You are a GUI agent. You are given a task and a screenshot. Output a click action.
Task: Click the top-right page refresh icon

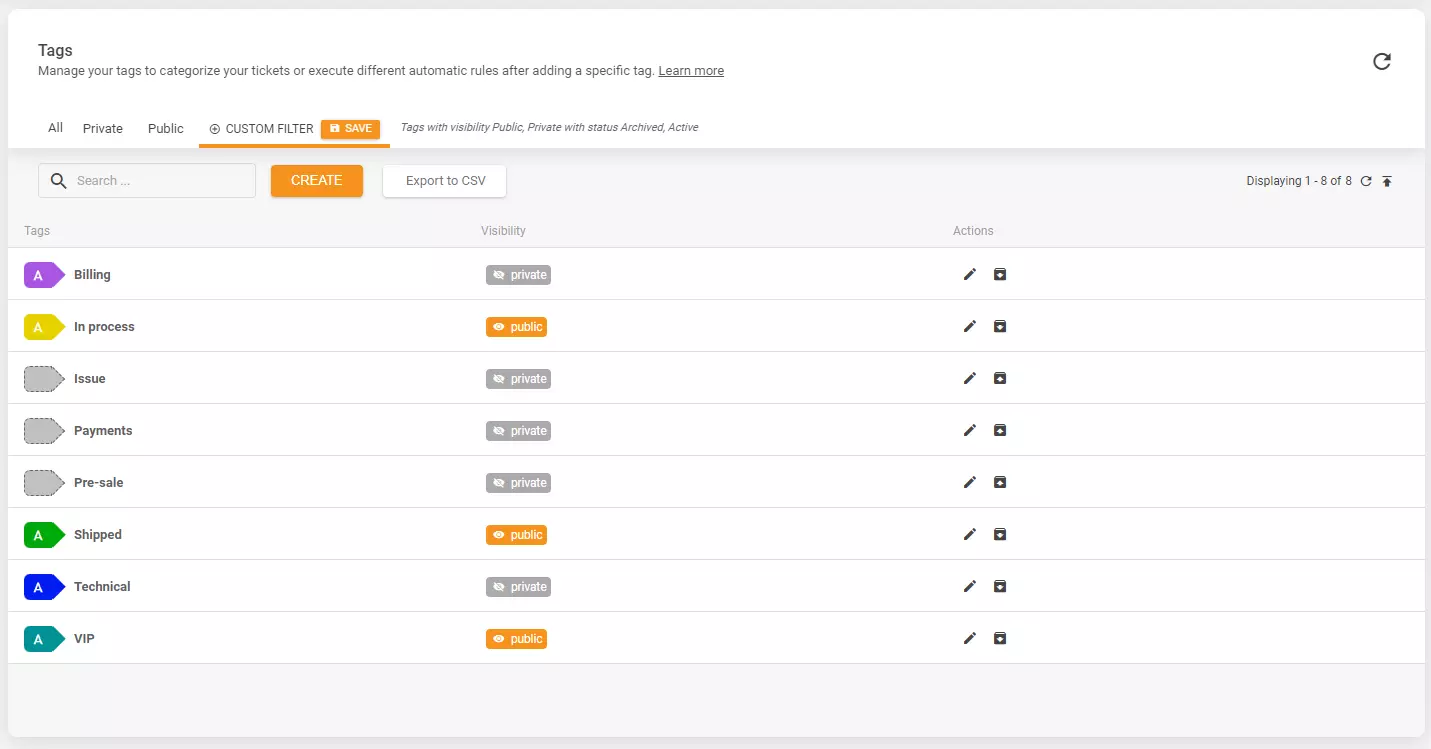pyautogui.click(x=1381, y=61)
